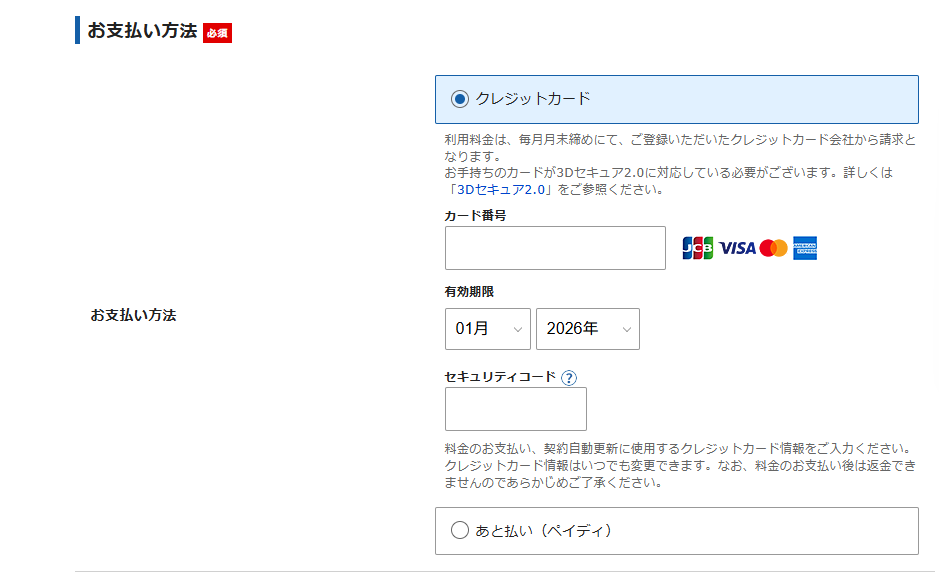Click the セキュリティコード field label text
This screenshot has width=939, height=587.
click(499, 377)
